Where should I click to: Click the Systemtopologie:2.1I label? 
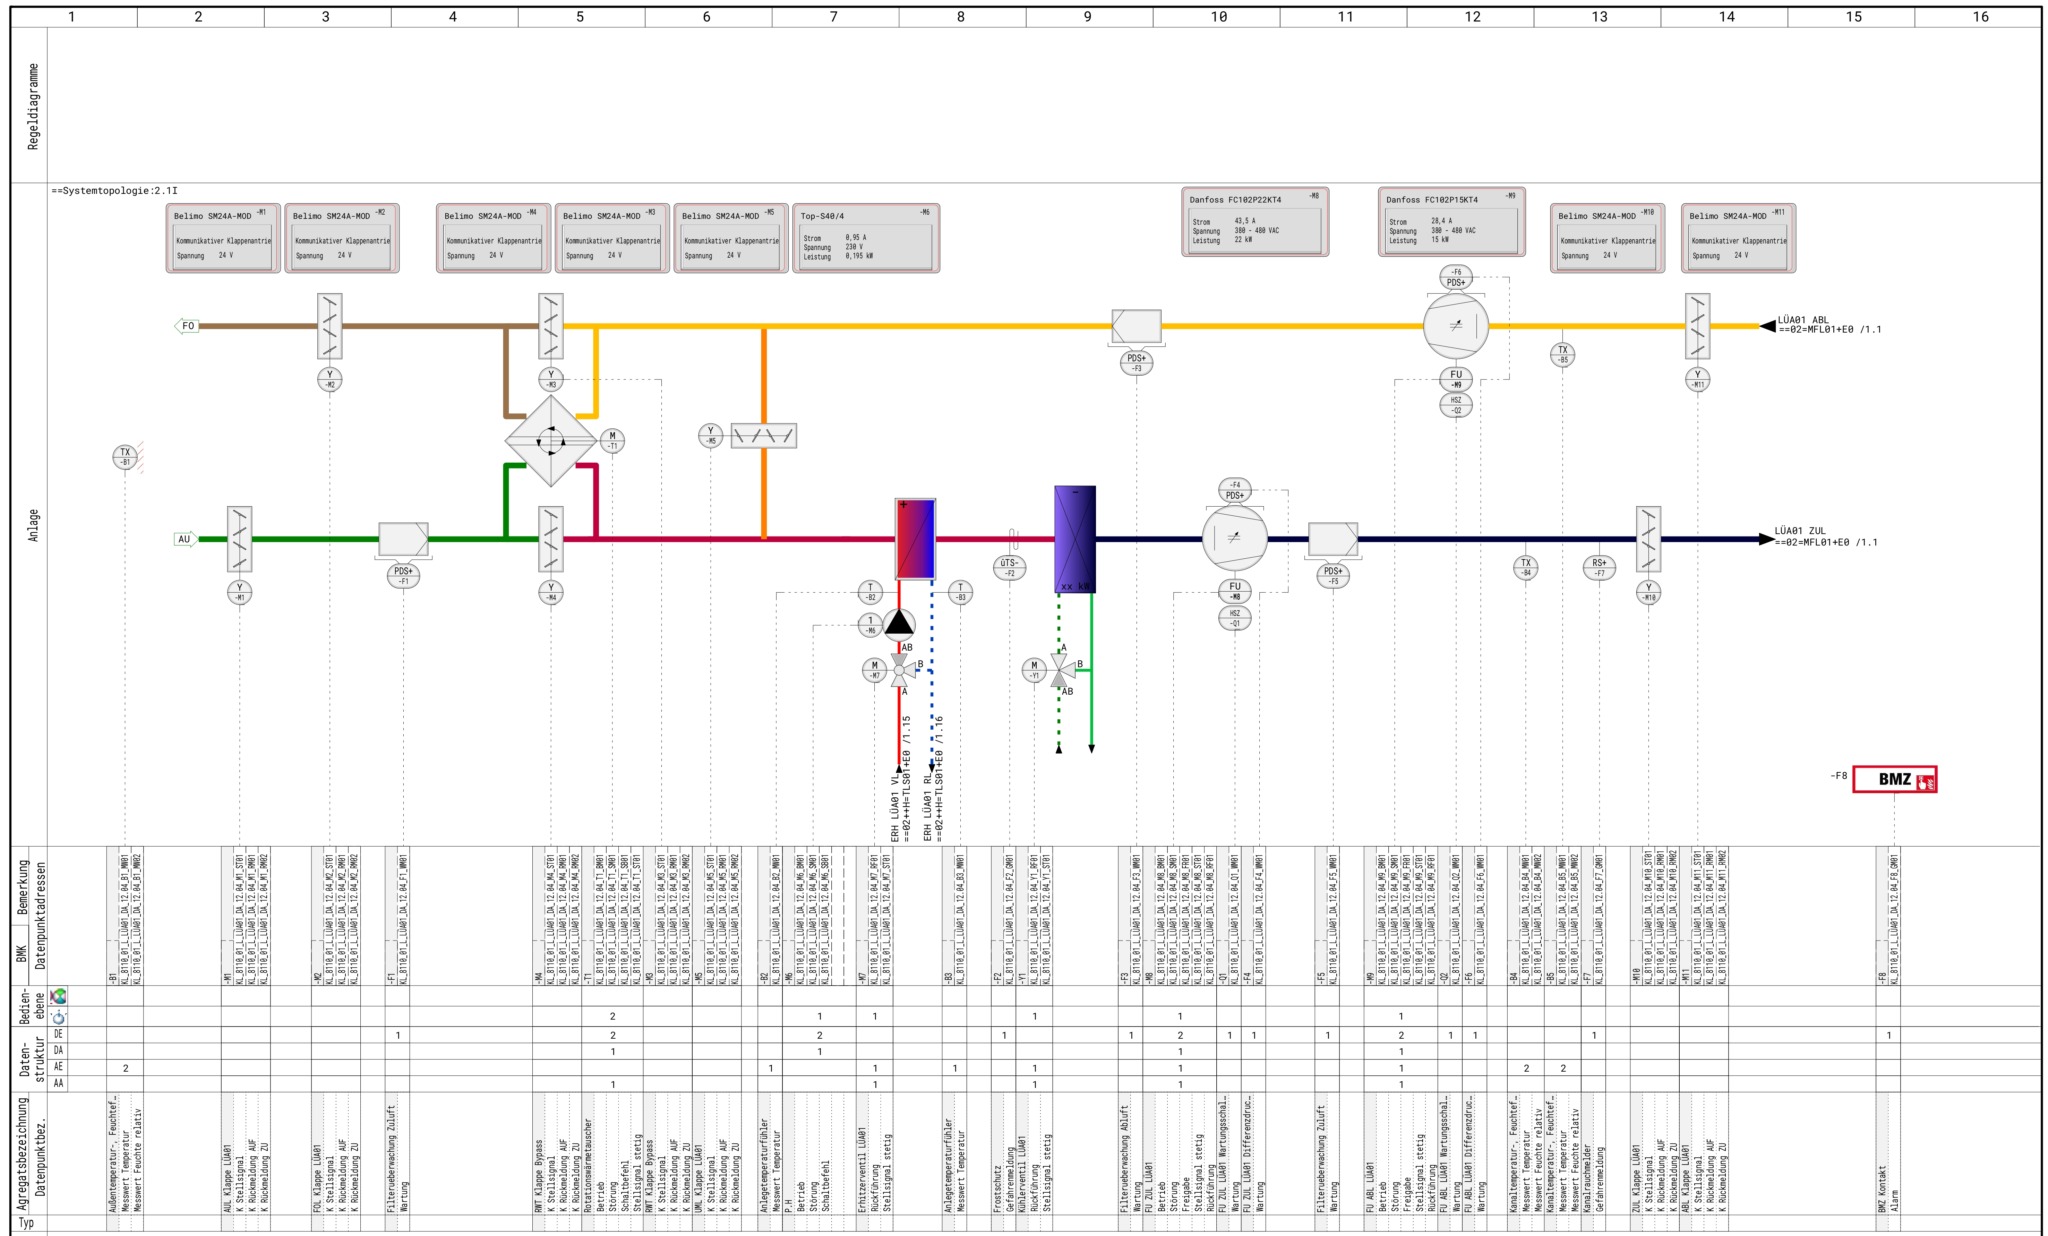click(115, 191)
